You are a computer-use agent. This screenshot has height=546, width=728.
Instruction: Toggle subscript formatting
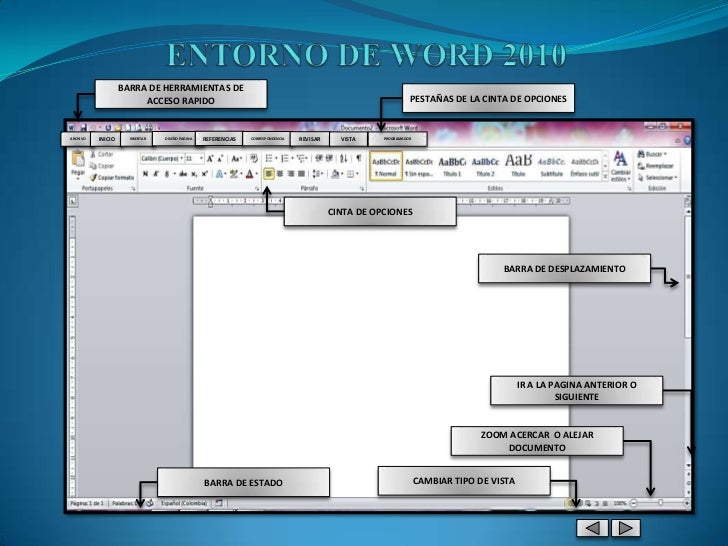(x=194, y=174)
